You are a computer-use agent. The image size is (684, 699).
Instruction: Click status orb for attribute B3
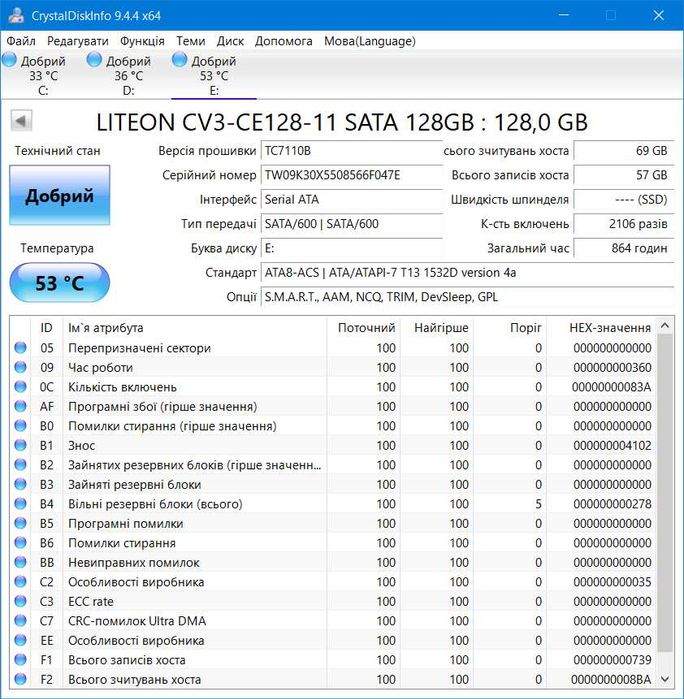(21, 484)
